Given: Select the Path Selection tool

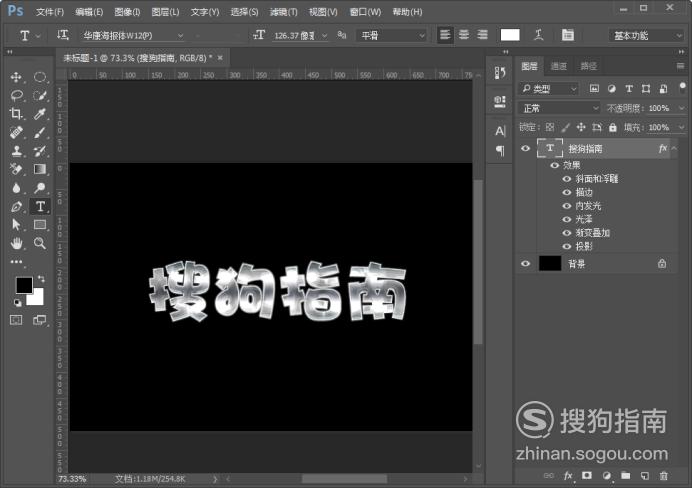Looking at the screenshot, I should click(x=16, y=225).
